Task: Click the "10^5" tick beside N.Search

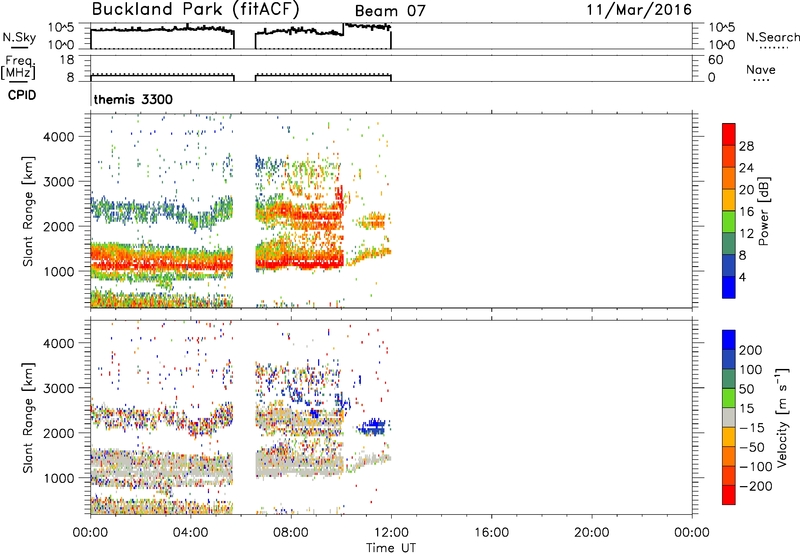Action: coord(722,28)
